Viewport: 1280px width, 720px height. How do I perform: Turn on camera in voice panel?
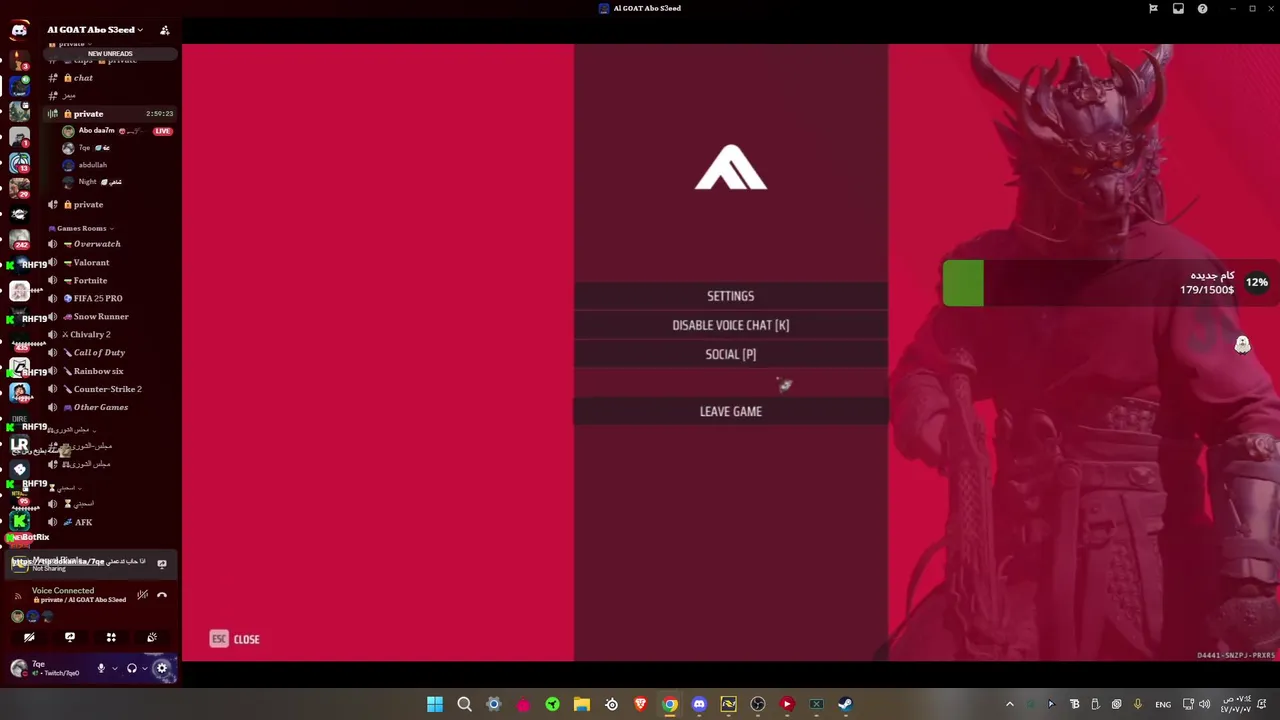29,637
